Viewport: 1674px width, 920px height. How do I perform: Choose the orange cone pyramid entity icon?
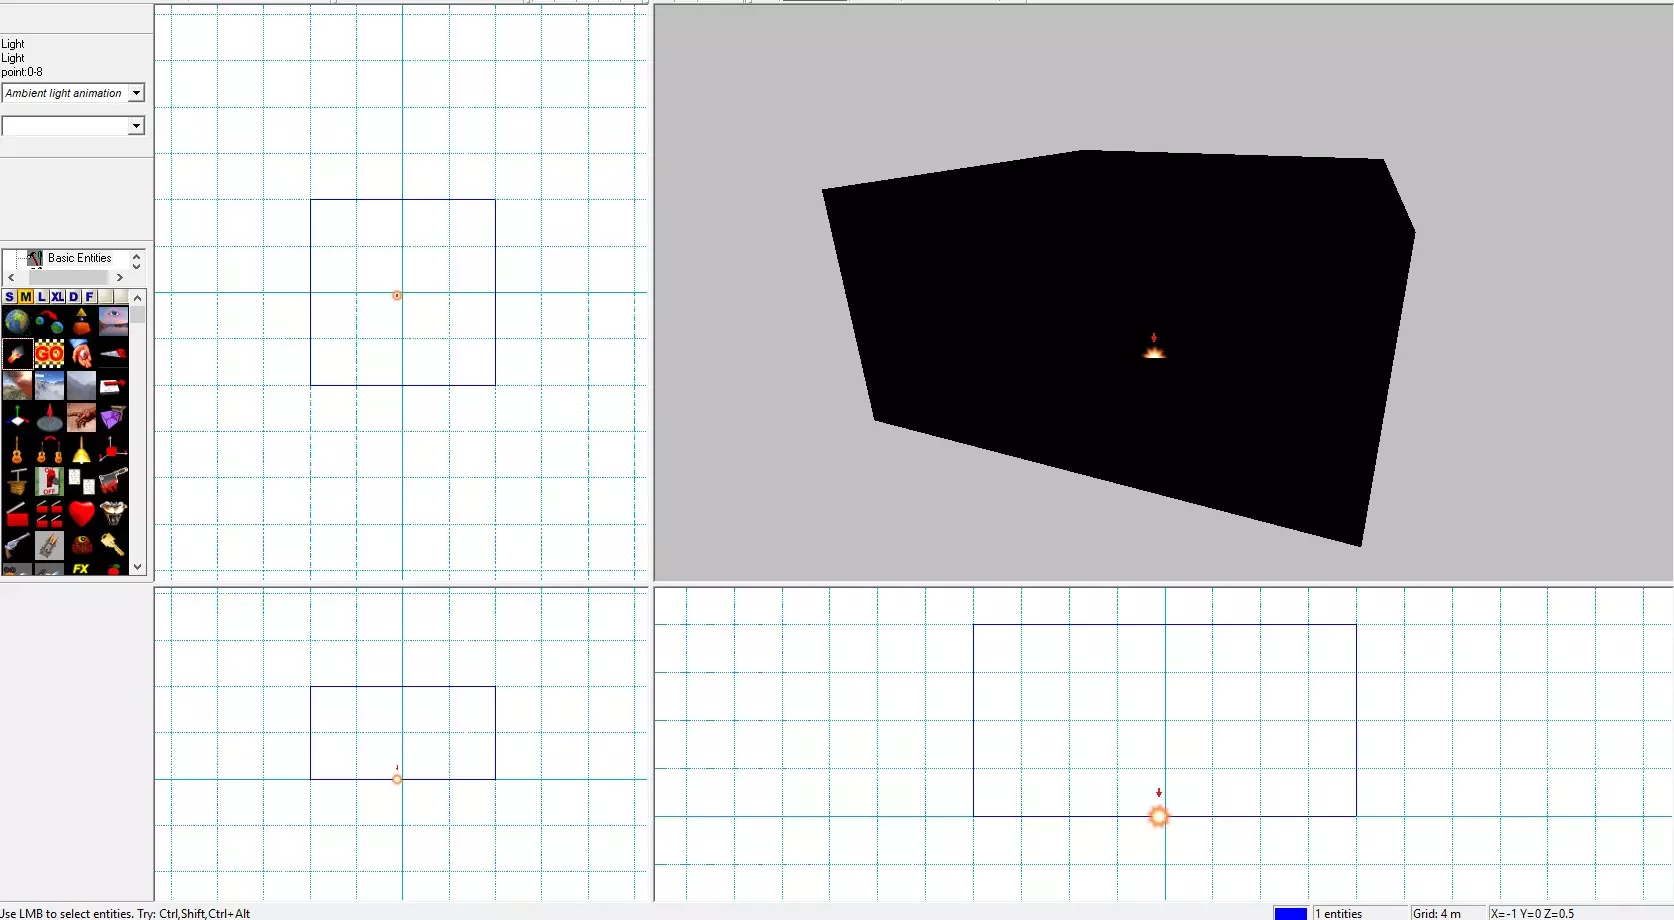[81, 322]
